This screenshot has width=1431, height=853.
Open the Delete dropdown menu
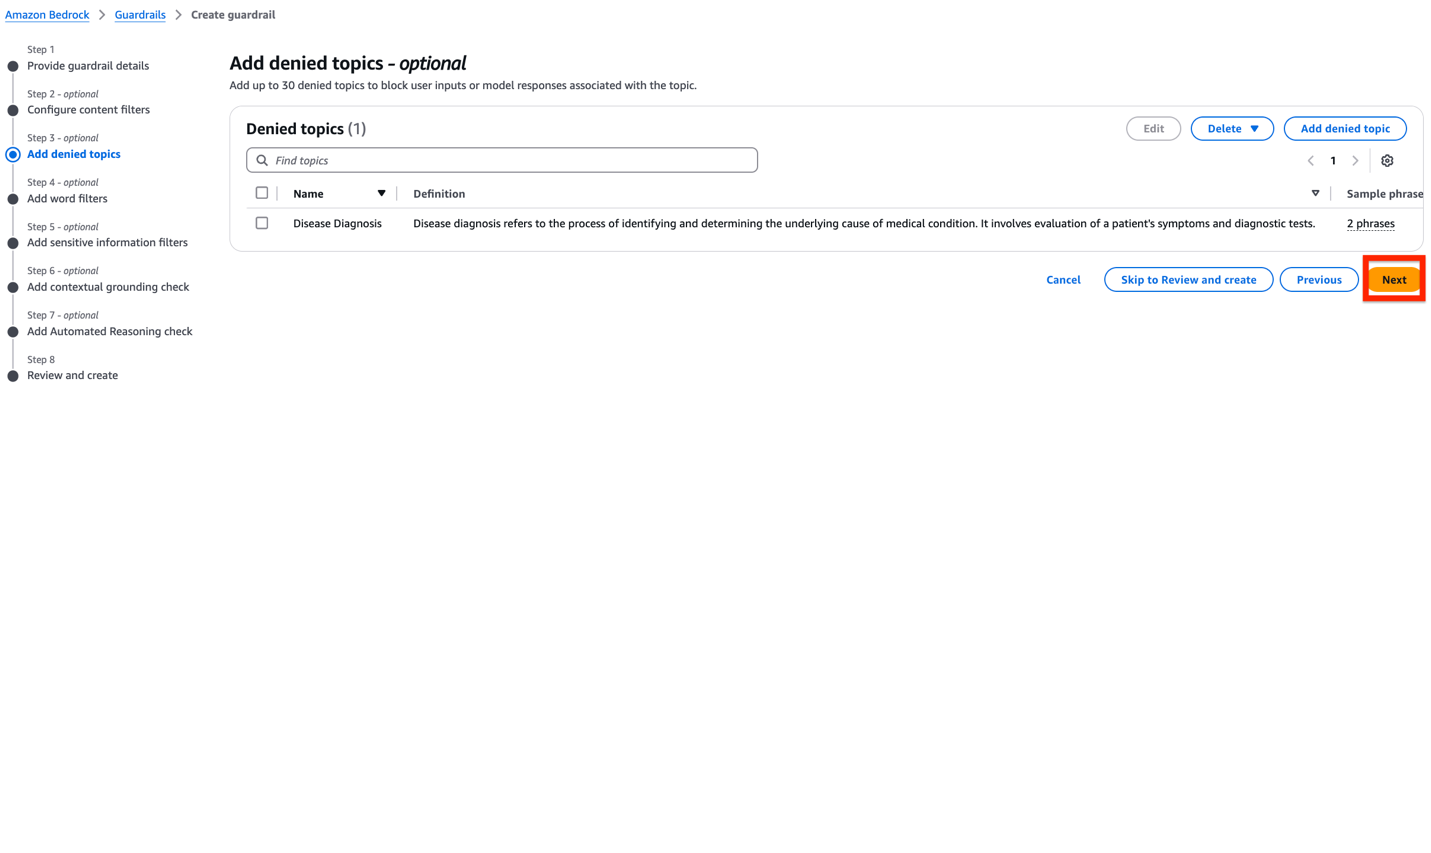pyautogui.click(x=1232, y=128)
